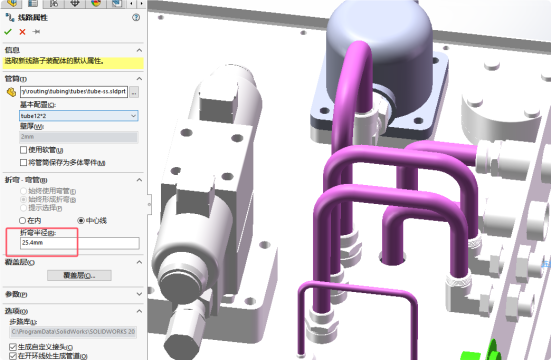
Task: Collapse the bend-elbow section
Action: 140,180
